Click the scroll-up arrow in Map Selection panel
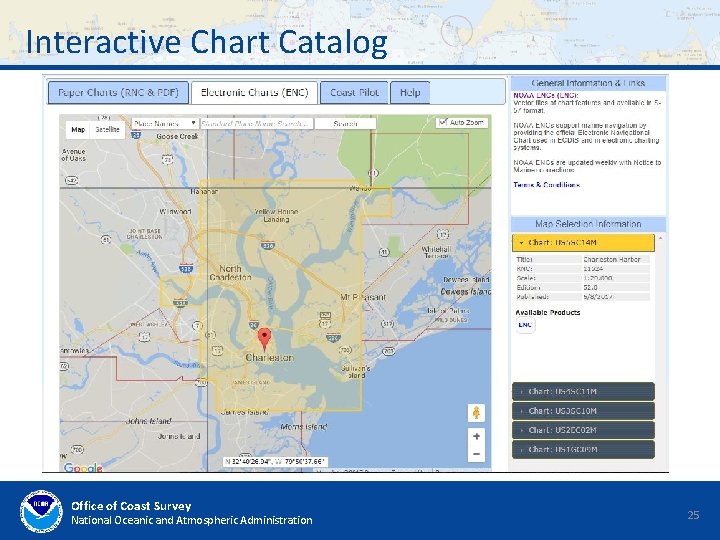The height and width of the screenshot is (540, 720). 661,238
